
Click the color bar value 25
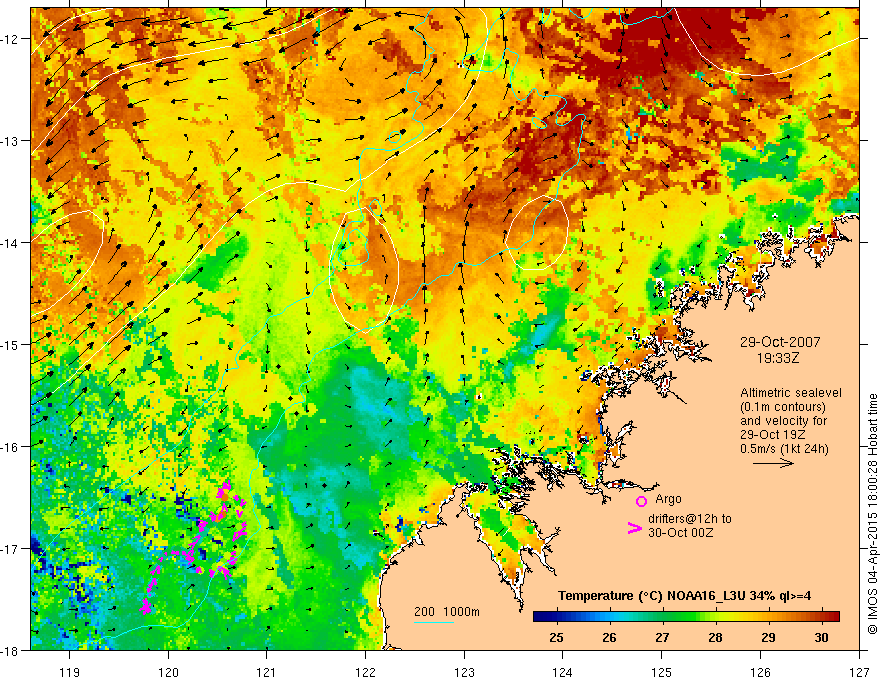(556, 638)
